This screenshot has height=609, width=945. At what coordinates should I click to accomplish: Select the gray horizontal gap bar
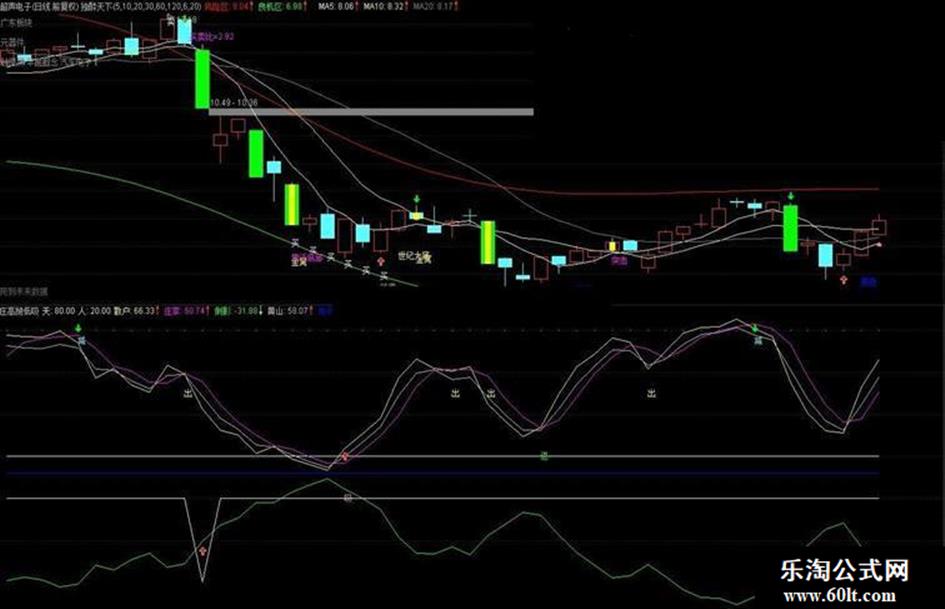click(x=371, y=112)
